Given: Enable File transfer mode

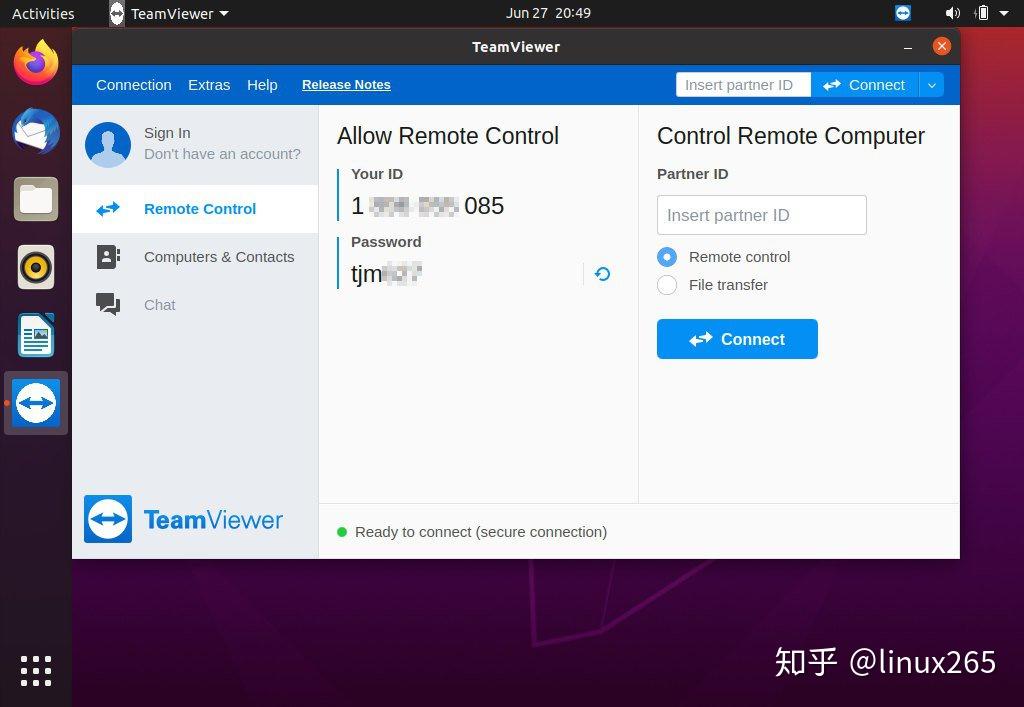Looking at the screenshot, I should (666, 285).
